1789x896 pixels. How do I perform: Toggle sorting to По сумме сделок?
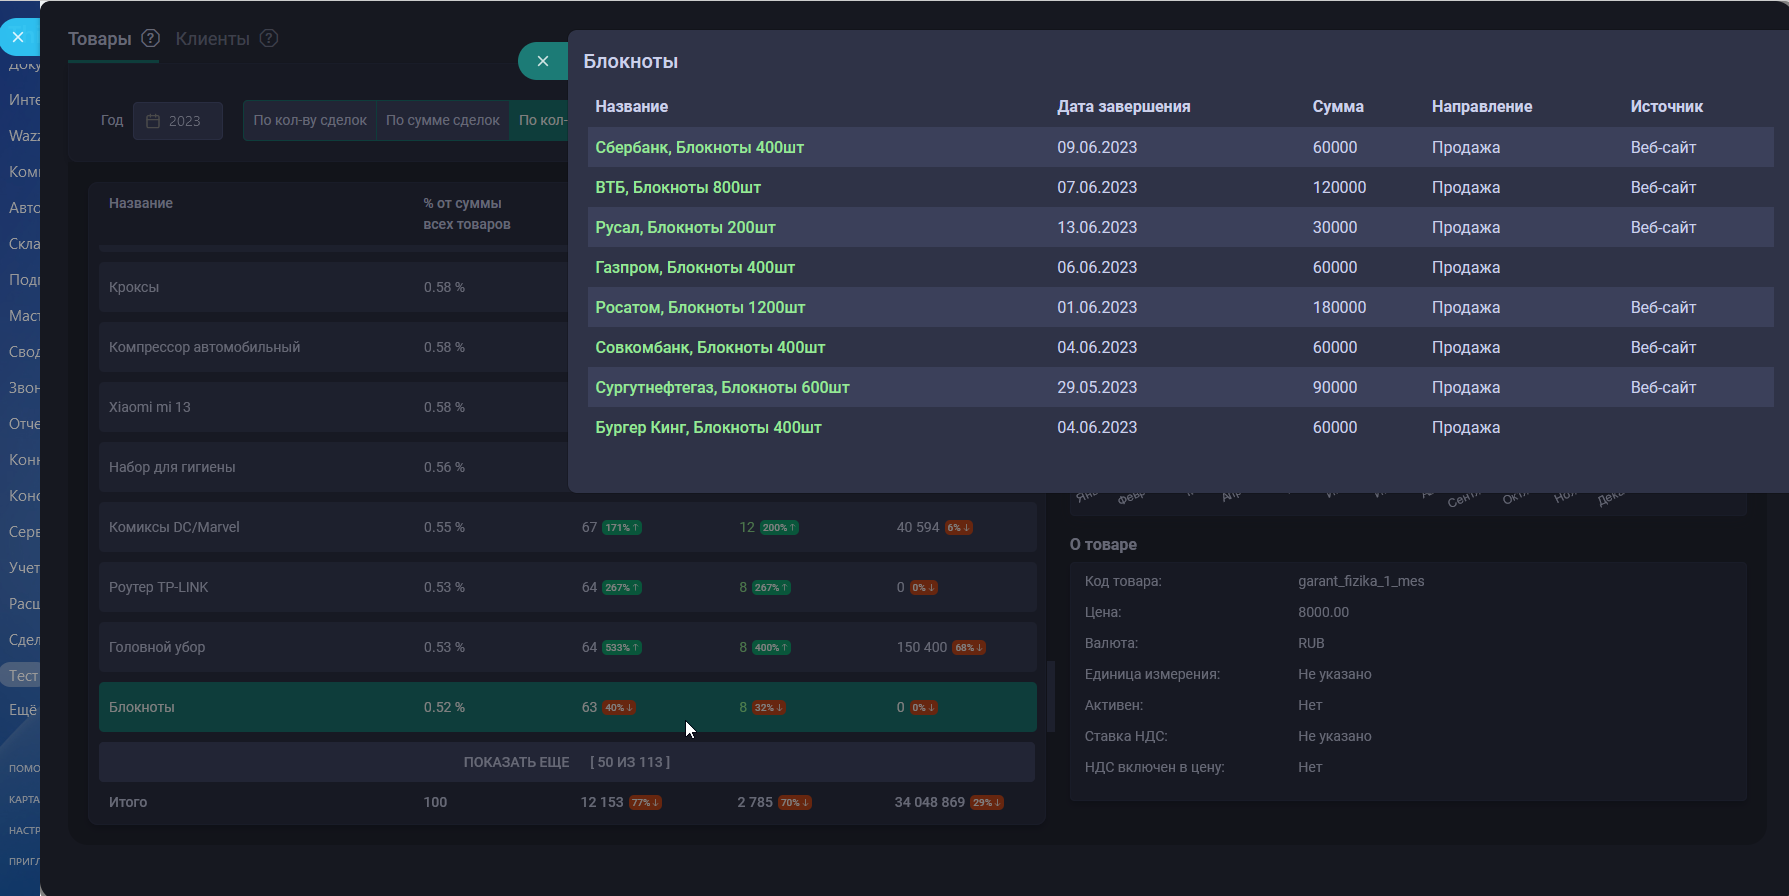click(x=442, y=120)
